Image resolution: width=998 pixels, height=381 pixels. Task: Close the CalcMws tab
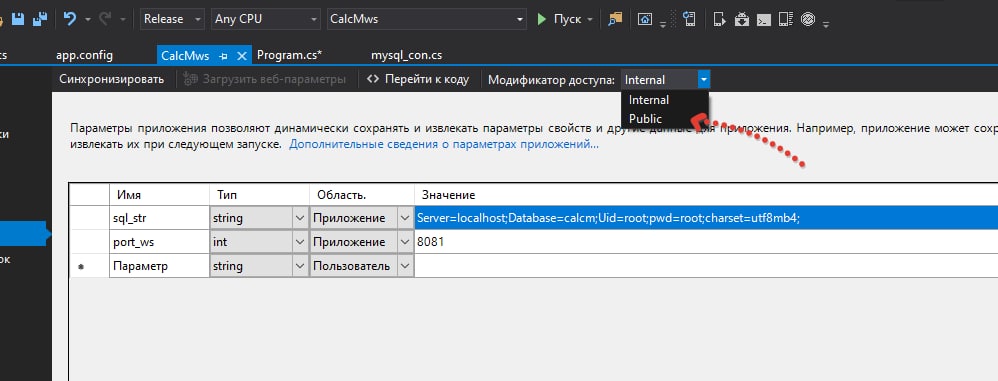coord(241,56)
